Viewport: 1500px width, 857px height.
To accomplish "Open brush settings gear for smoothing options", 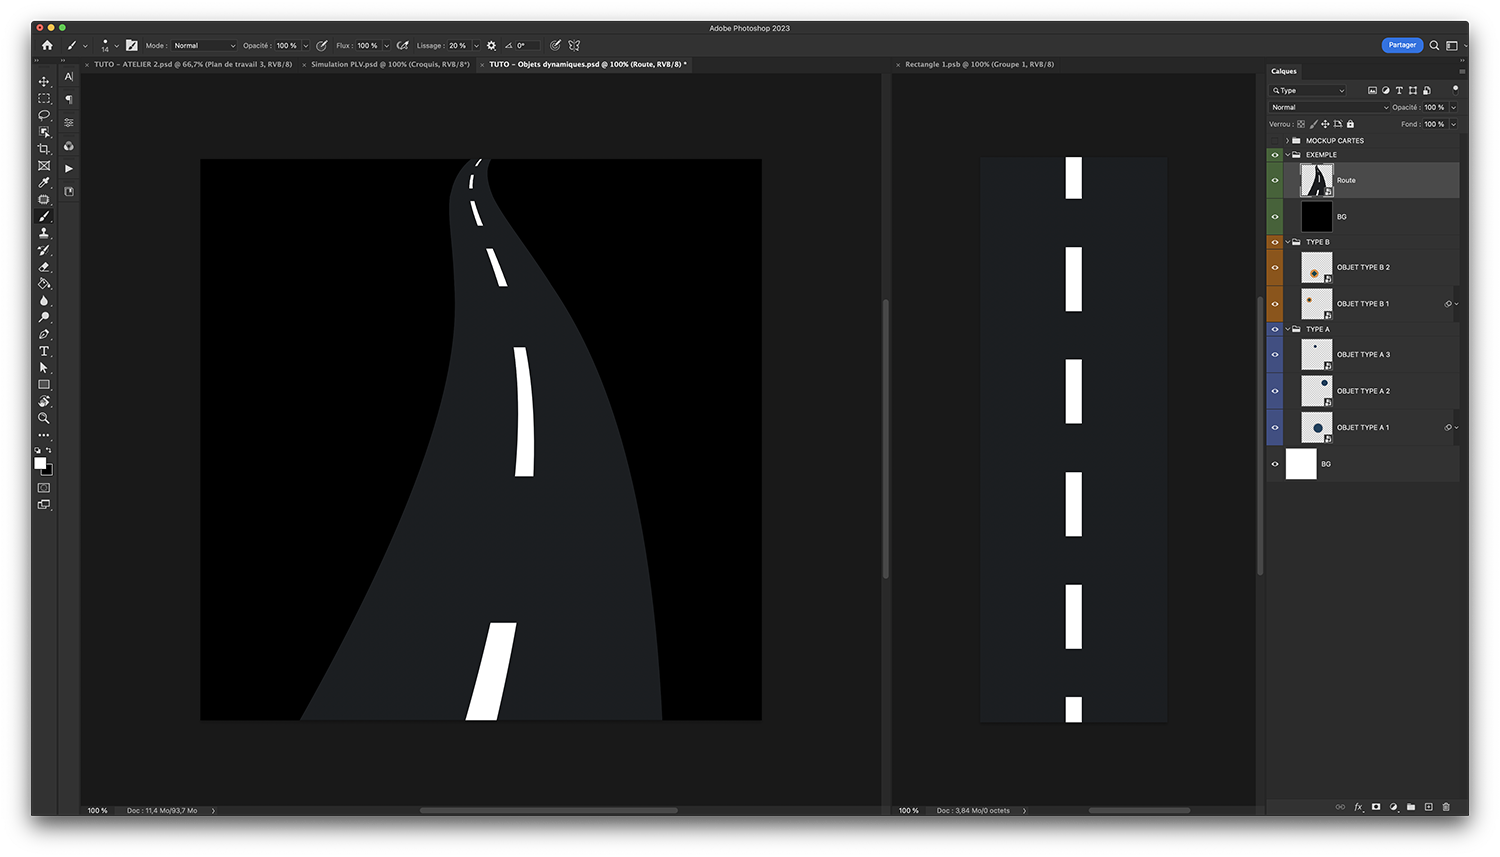I will [x=491, y=45].
